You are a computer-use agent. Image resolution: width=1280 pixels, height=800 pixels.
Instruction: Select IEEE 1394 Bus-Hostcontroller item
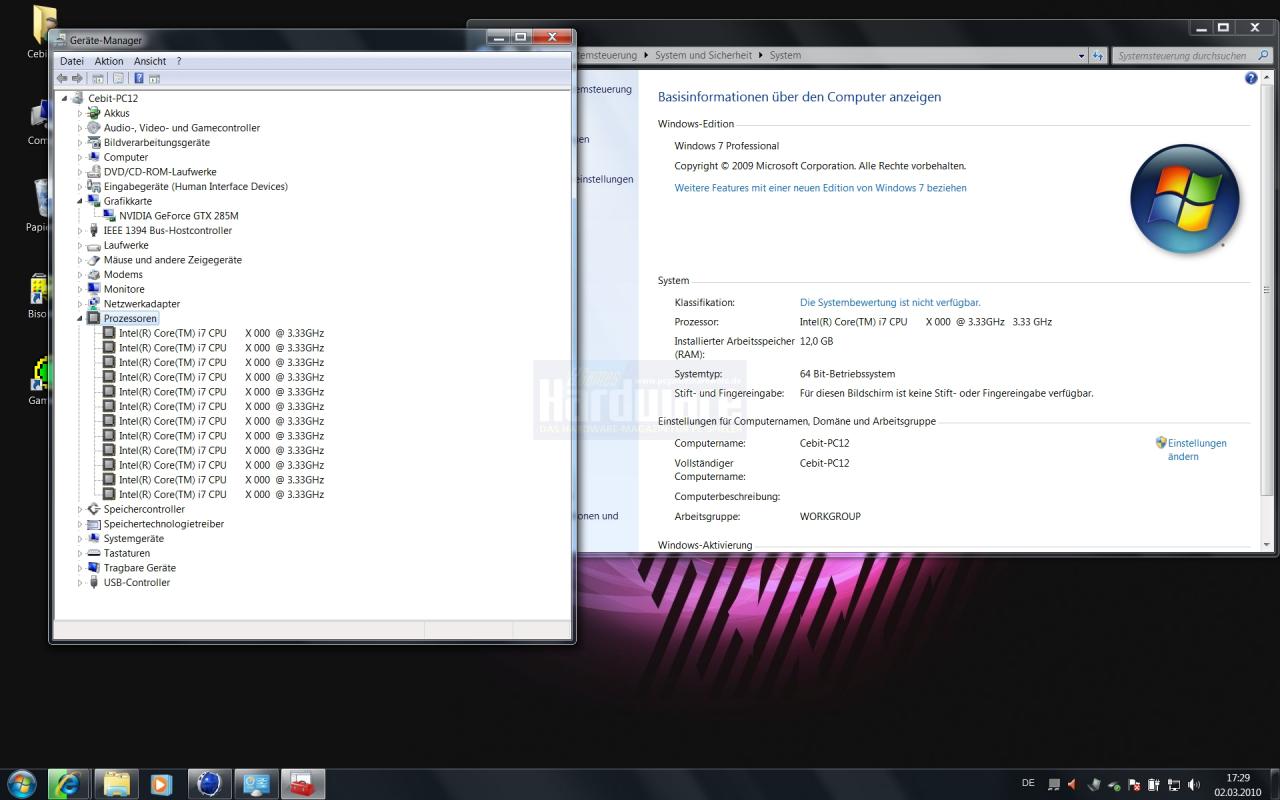tap(167, 230)
